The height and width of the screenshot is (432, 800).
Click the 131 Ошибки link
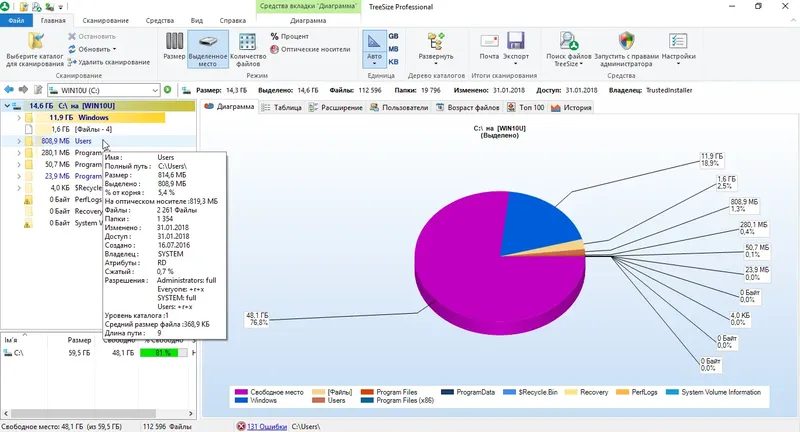267,426
